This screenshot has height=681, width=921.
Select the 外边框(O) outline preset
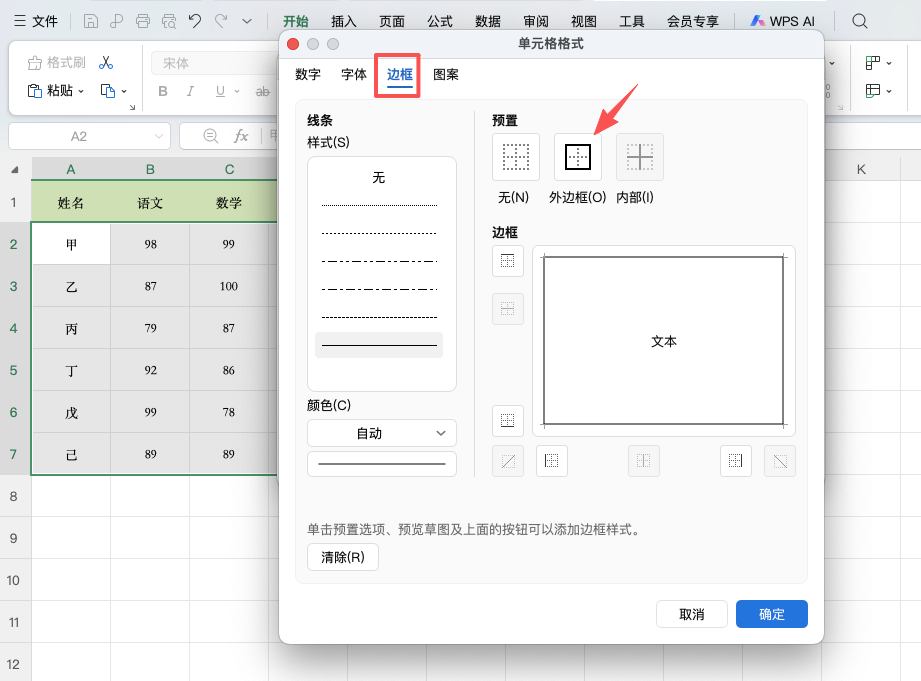click(577, 157)
